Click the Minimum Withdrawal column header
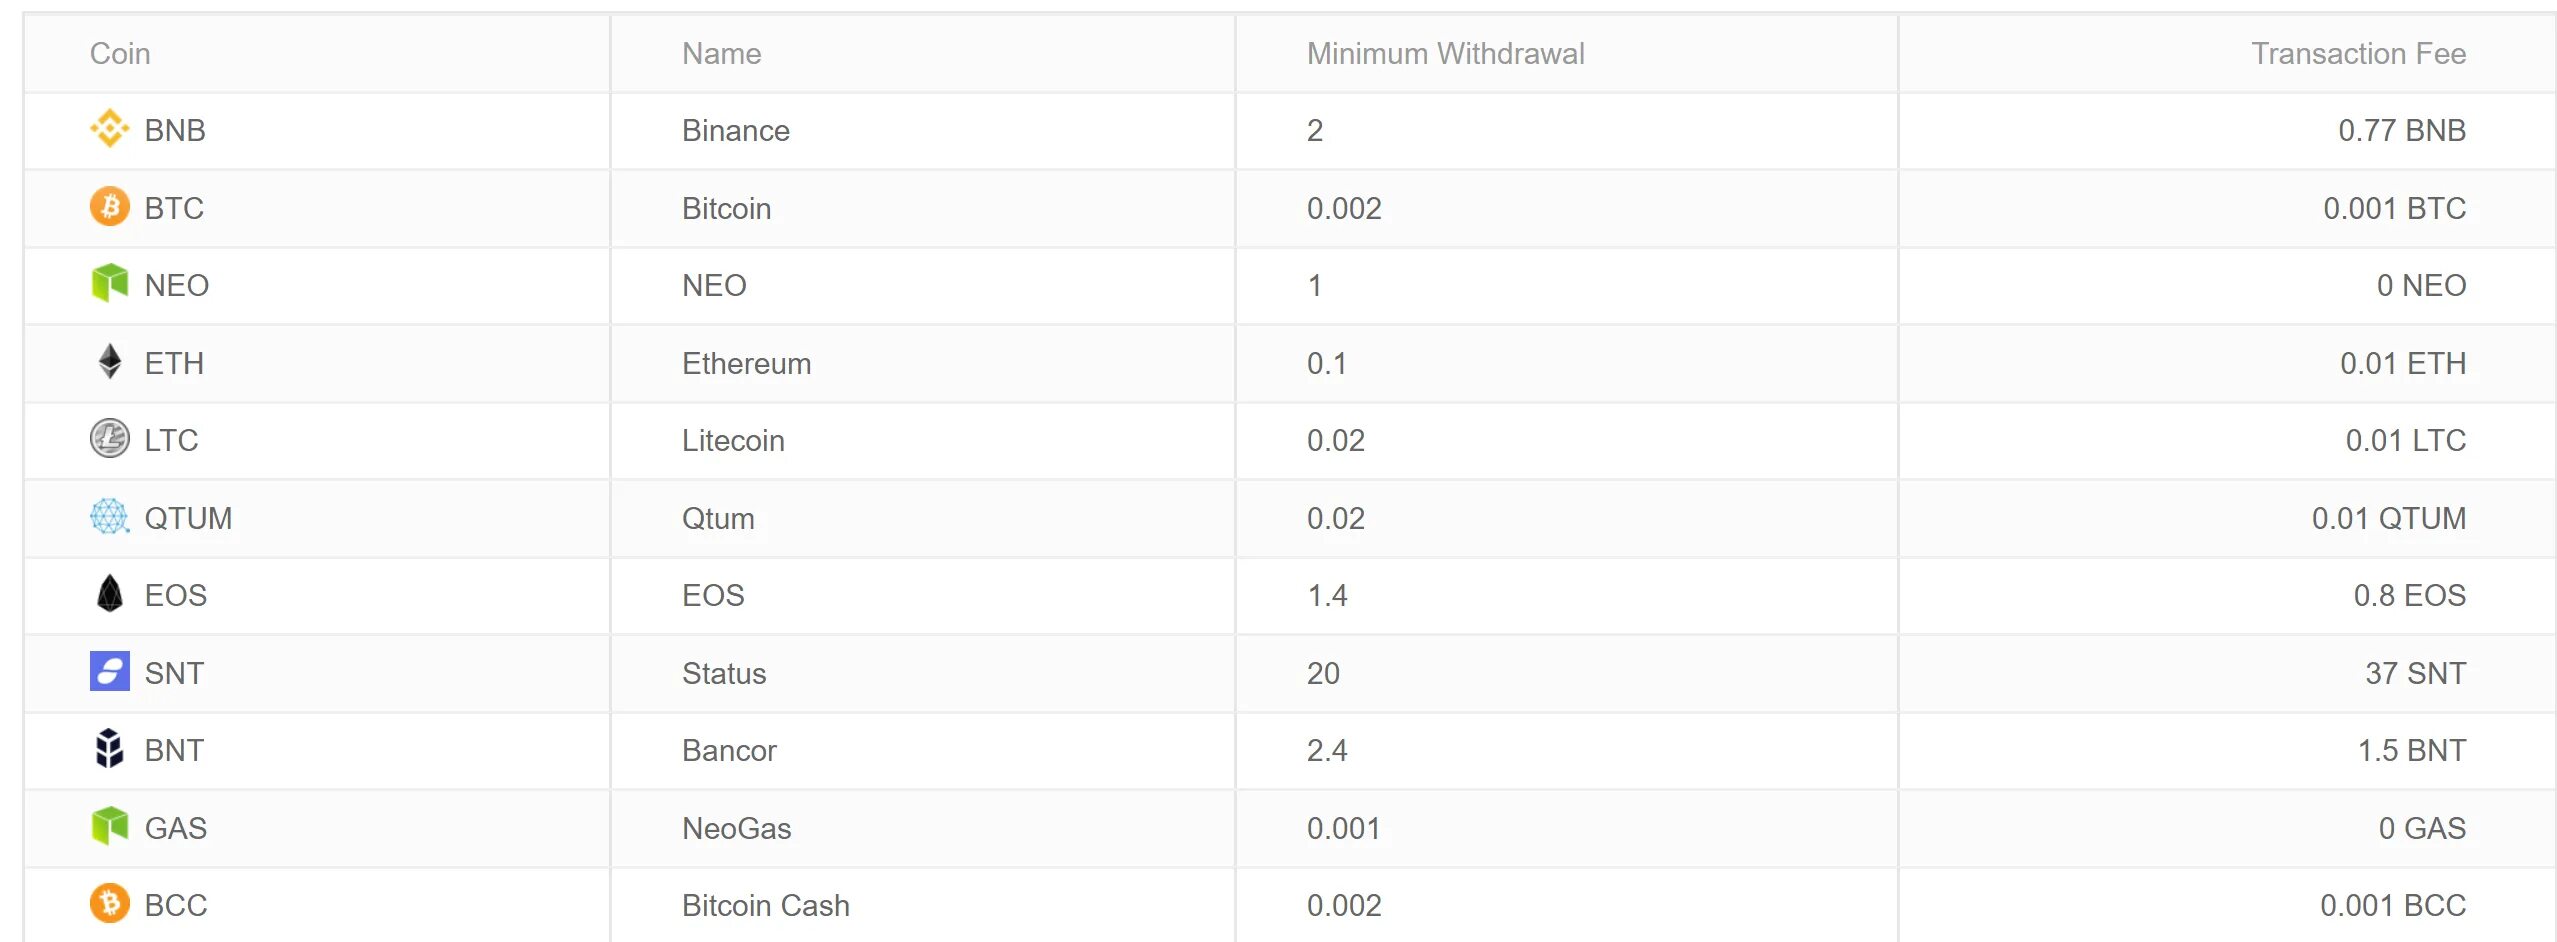Viewport: 2557px width, 942px height. 1445,54
